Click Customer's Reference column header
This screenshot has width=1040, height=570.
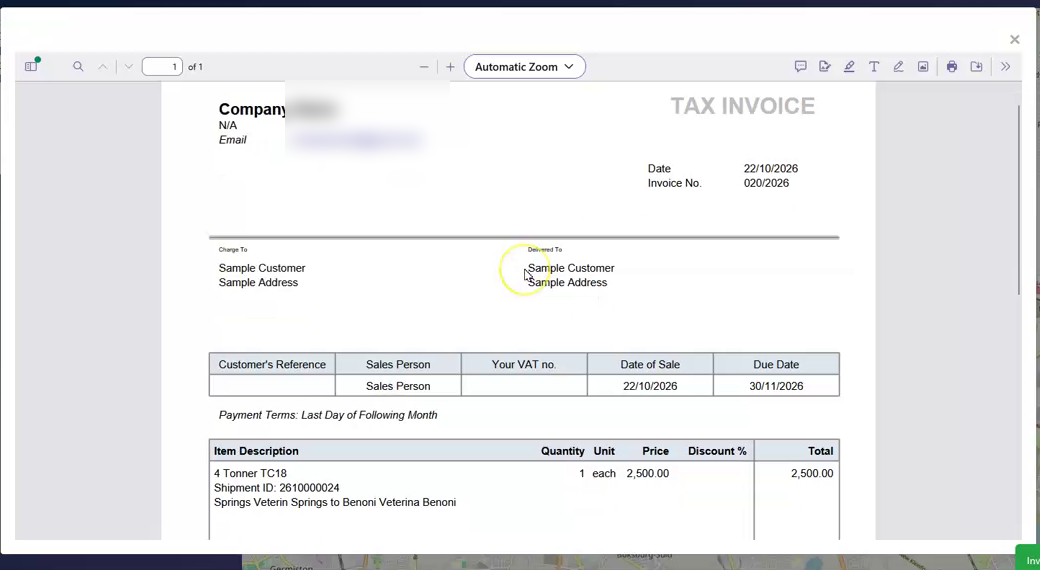(x=272, y=364)
